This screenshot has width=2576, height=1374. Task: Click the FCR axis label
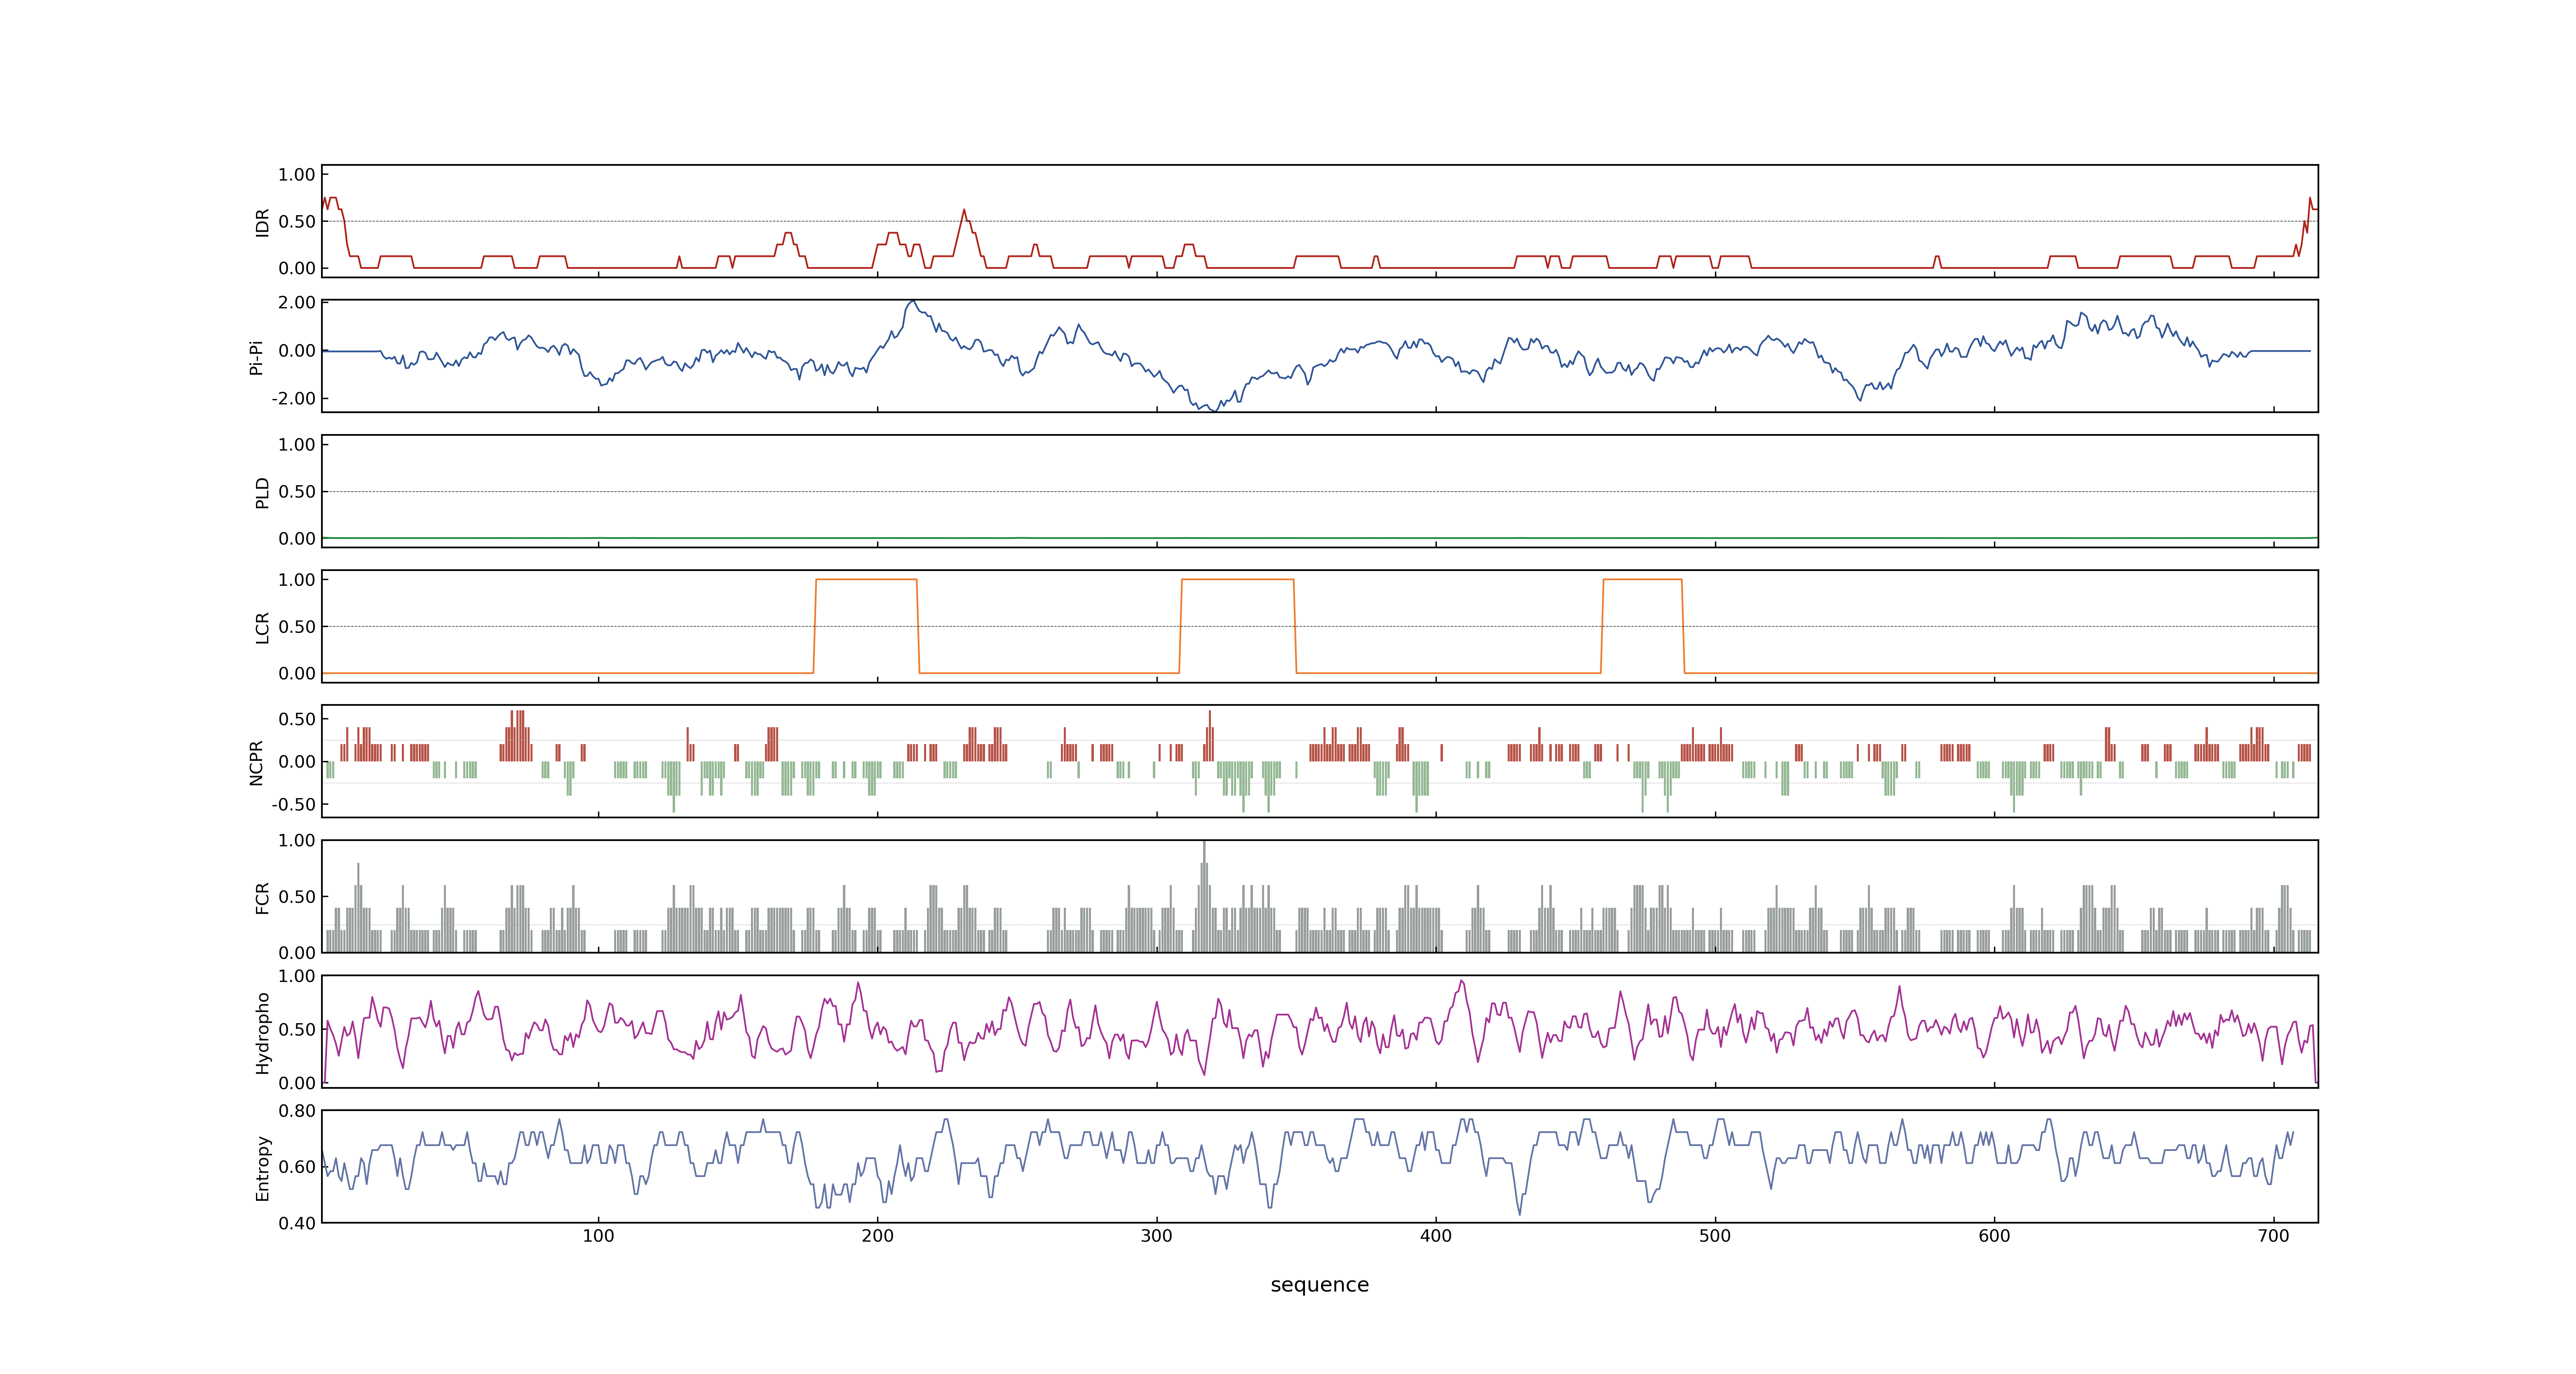pyautogui.click(x=262, y=898)
